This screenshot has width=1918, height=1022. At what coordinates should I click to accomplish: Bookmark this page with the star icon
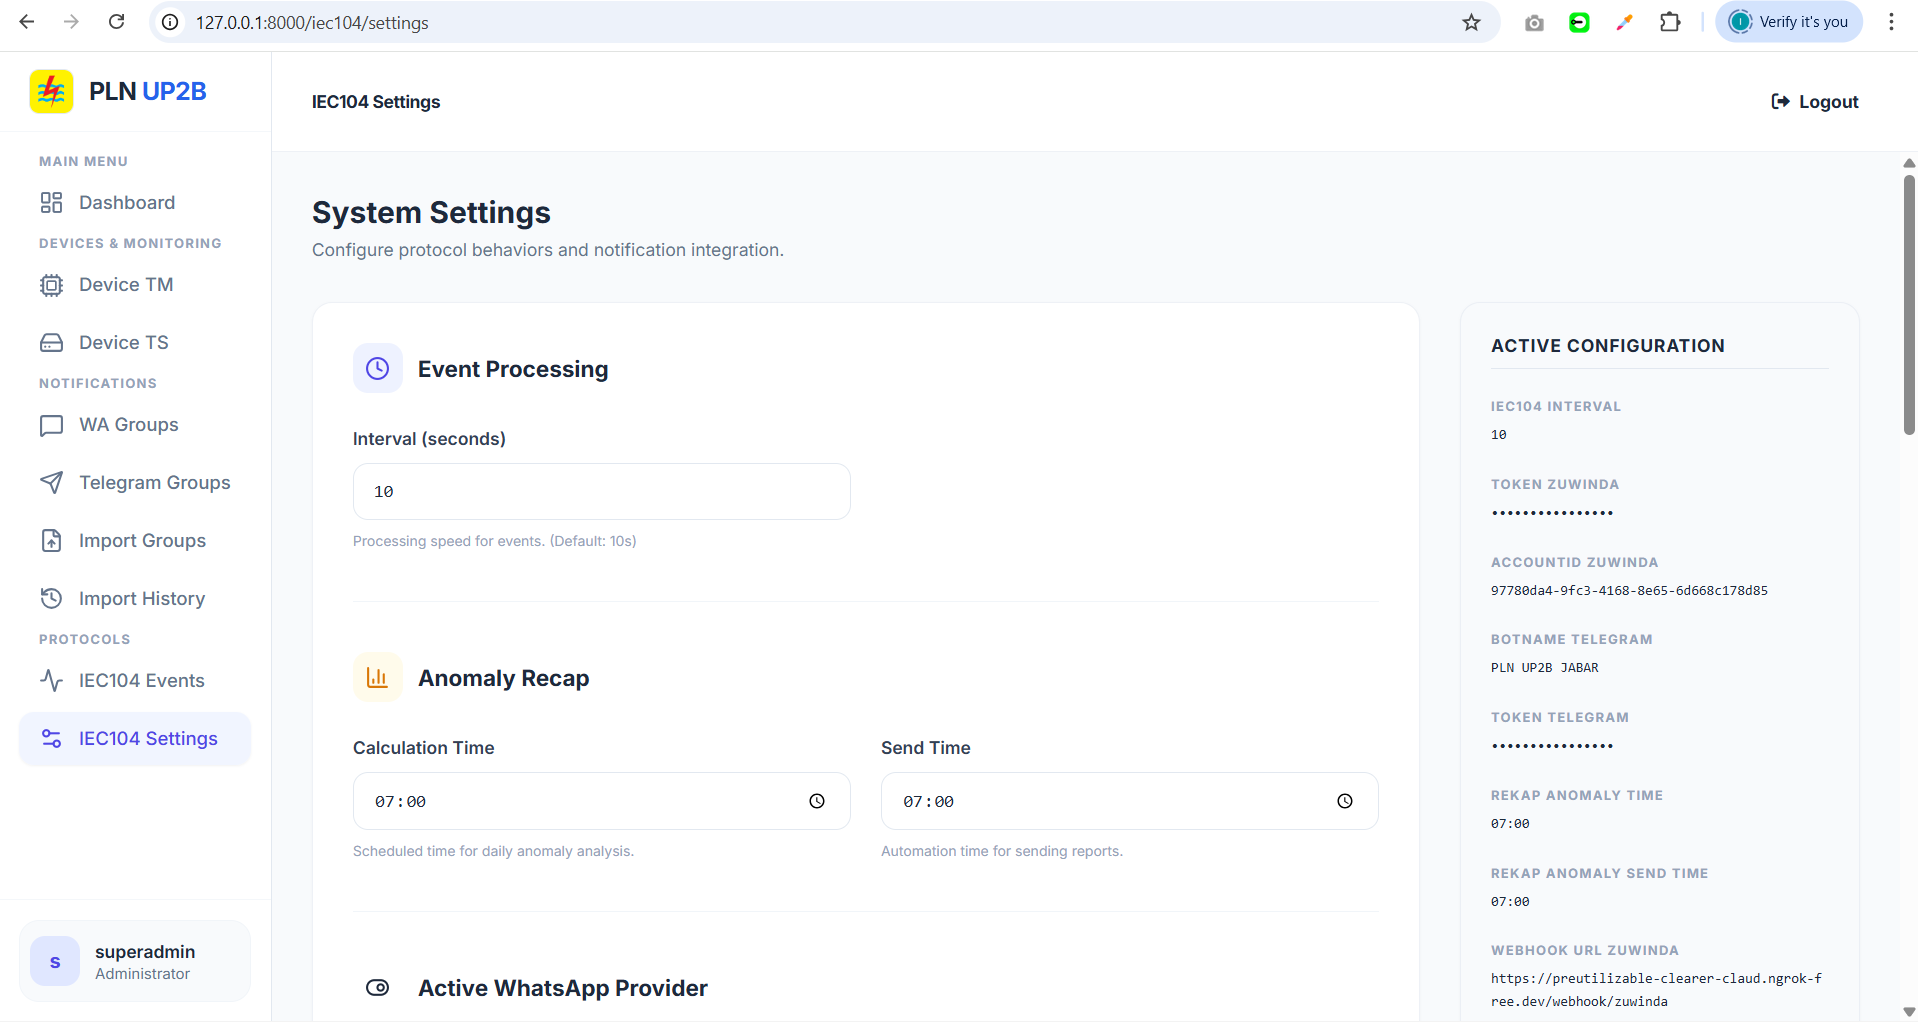click(1471, 23)
